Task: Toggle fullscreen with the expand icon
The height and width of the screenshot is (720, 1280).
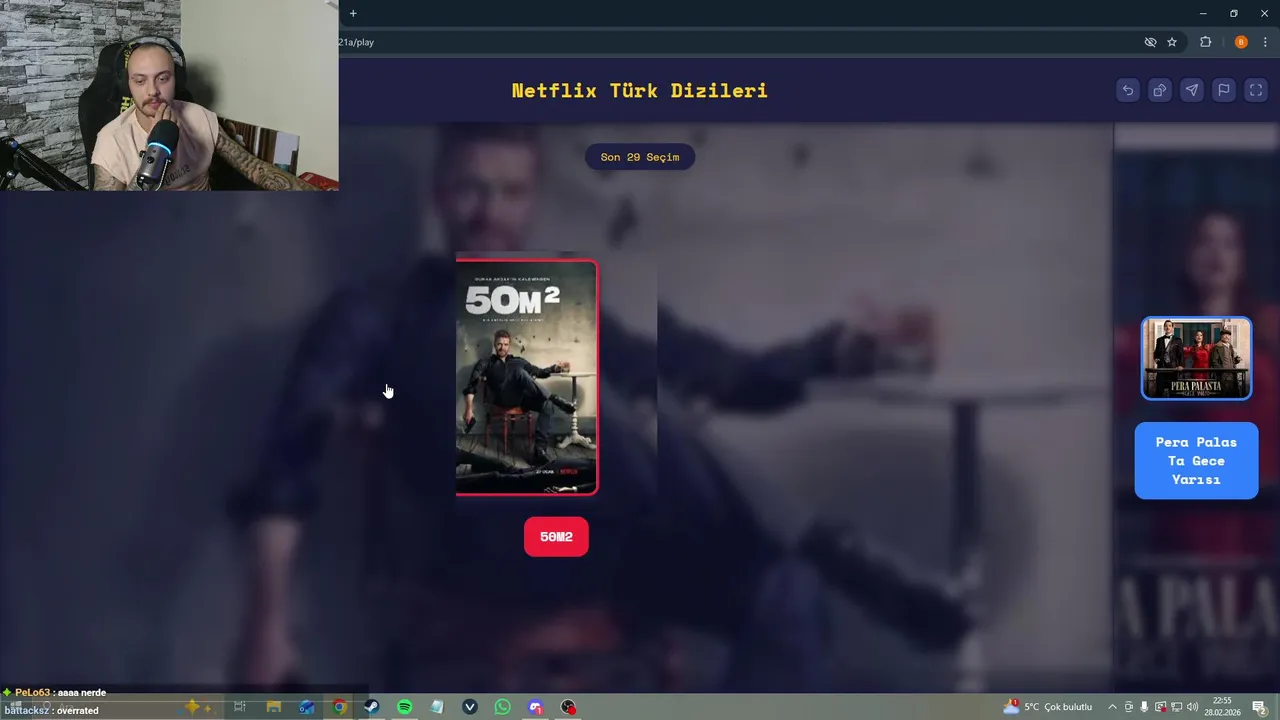Action: [1256, 90]
